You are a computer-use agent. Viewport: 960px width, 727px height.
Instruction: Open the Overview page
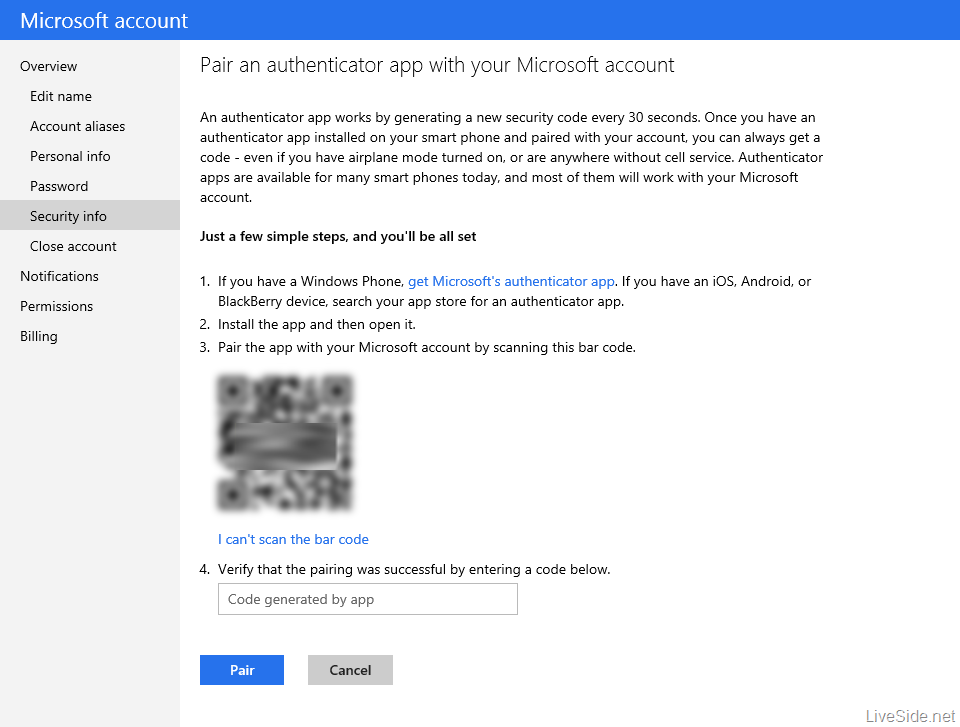click(x=48, y=66)
